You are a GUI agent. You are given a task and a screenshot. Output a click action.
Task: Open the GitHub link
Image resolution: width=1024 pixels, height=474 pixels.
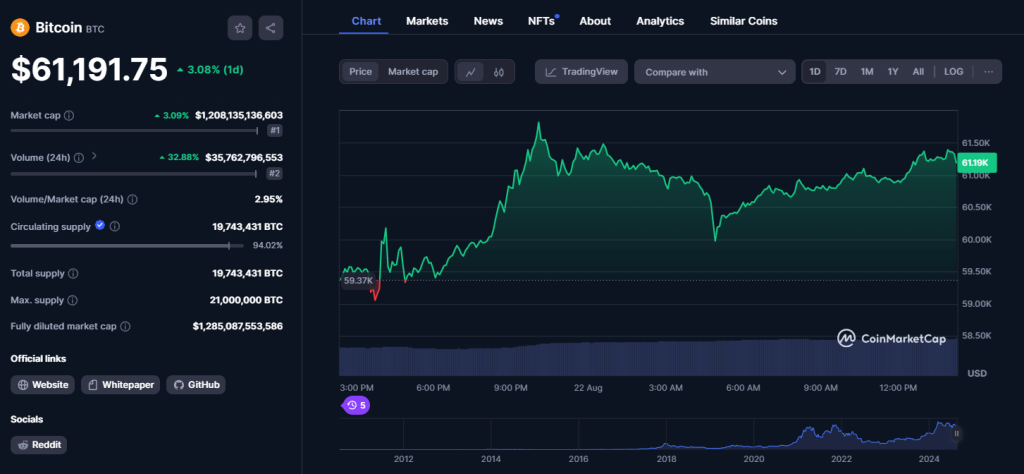[196, 385]
